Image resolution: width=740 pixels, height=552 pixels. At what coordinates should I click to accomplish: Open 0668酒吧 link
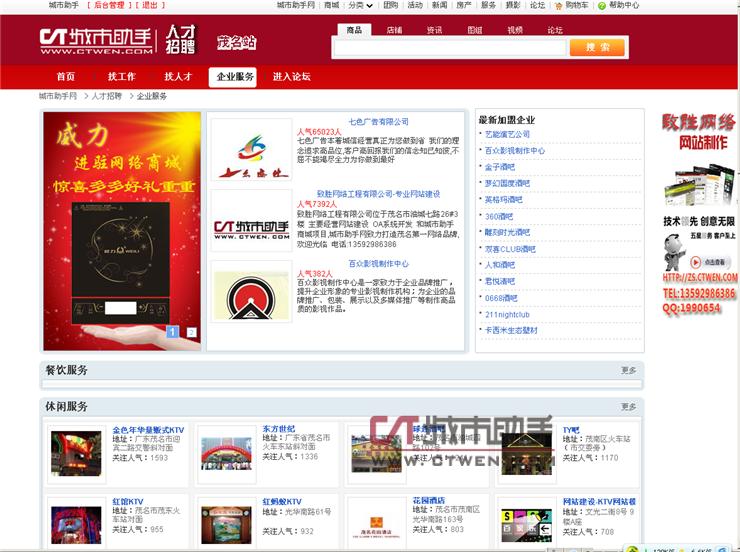tap(501, 298)
